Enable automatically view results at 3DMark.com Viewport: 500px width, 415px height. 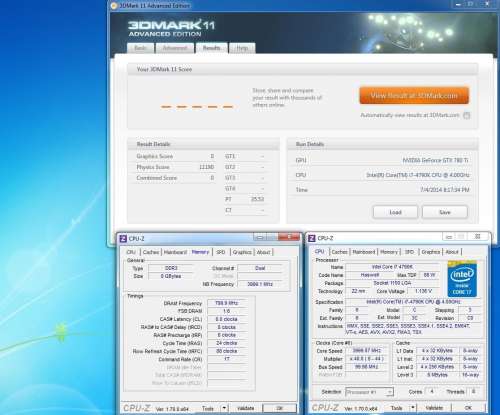467,115
